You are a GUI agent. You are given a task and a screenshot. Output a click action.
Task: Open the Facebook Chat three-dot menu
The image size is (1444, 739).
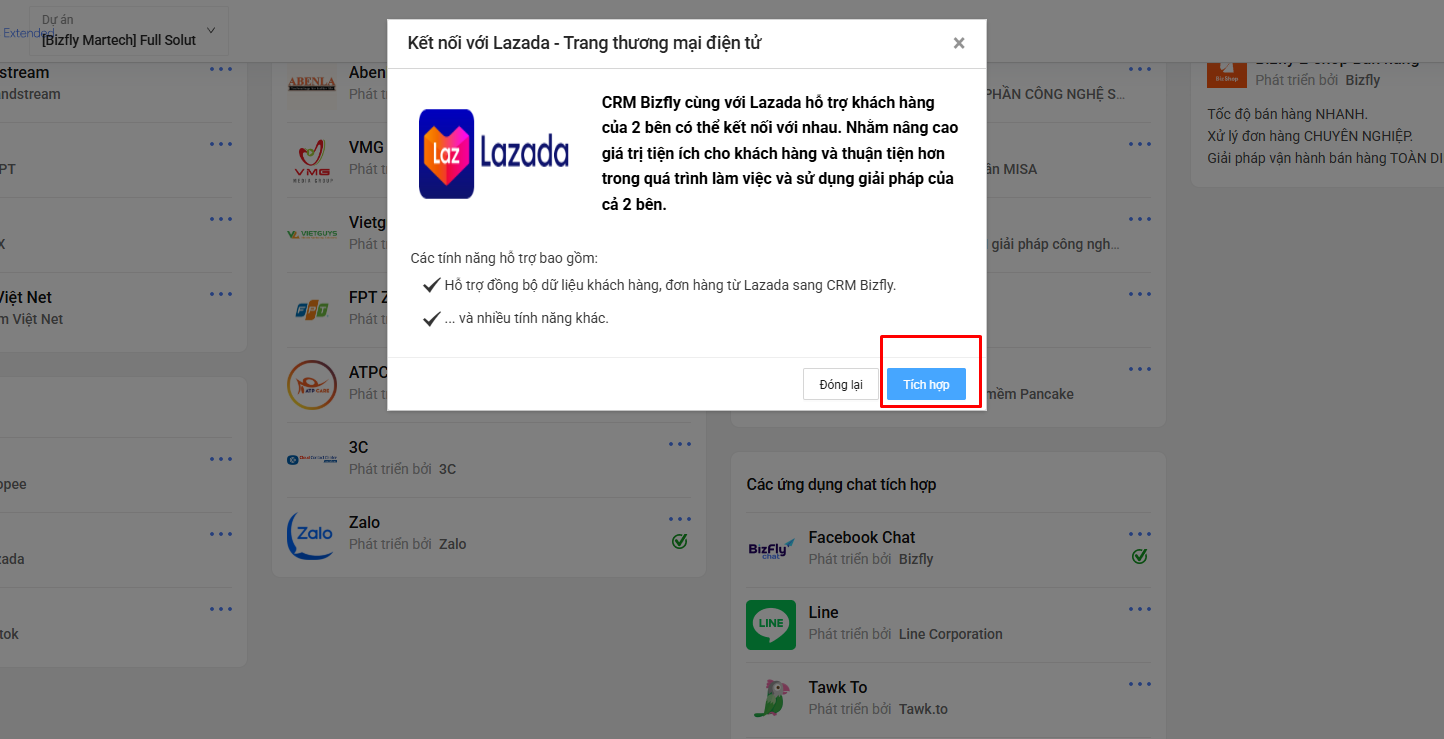click(x=1140, y=534)
